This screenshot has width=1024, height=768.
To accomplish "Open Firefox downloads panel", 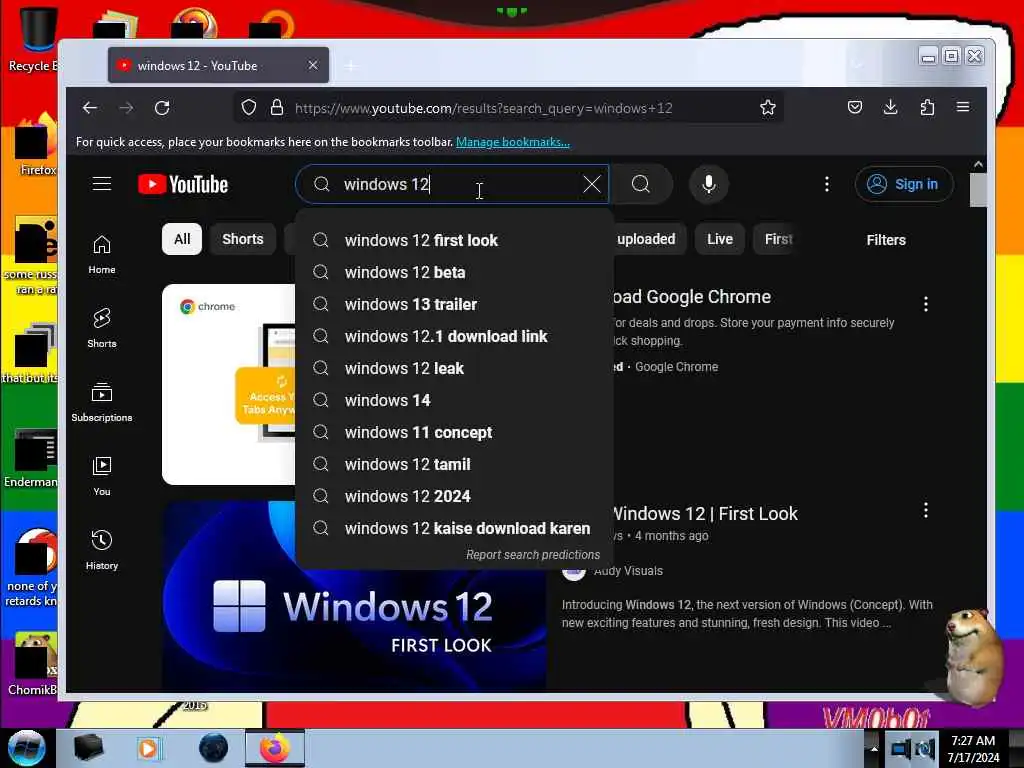I will click(x=890, y=108).
